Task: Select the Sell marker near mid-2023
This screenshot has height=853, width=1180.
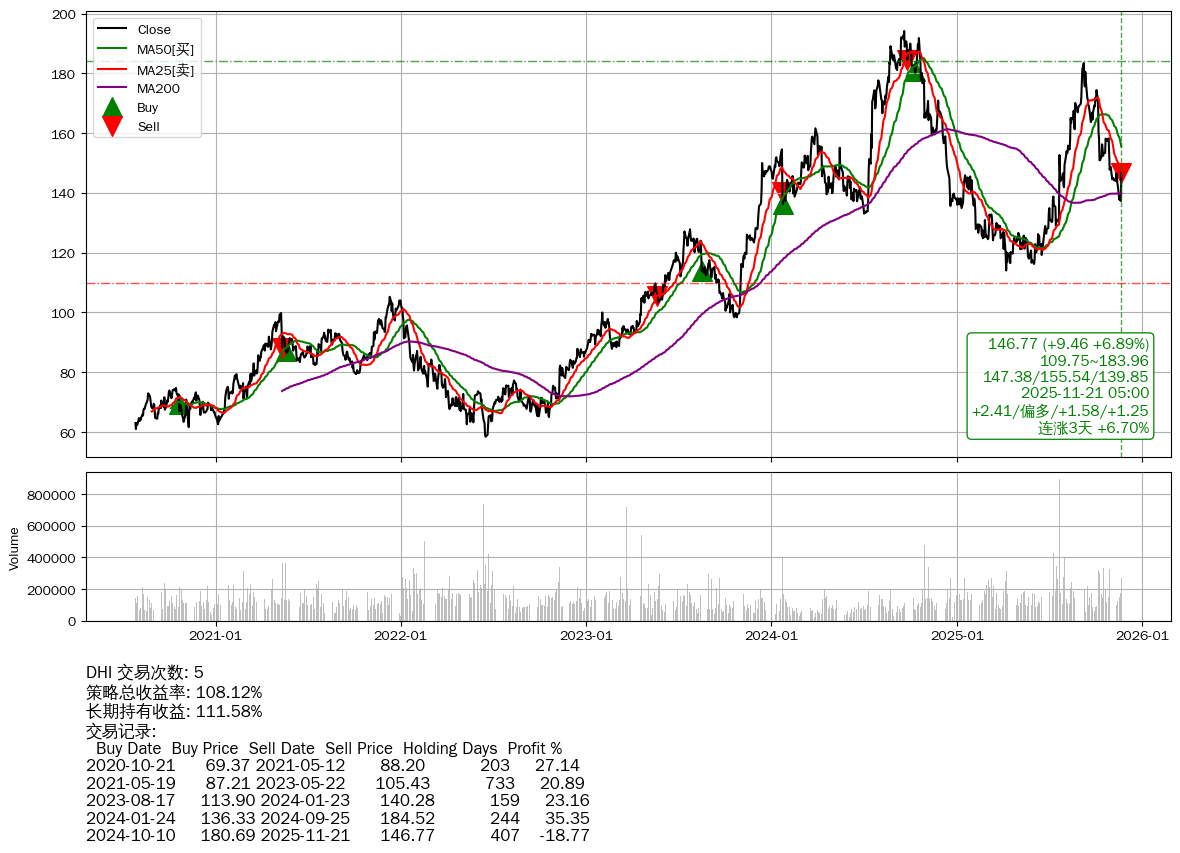Action: click(657, 293)
